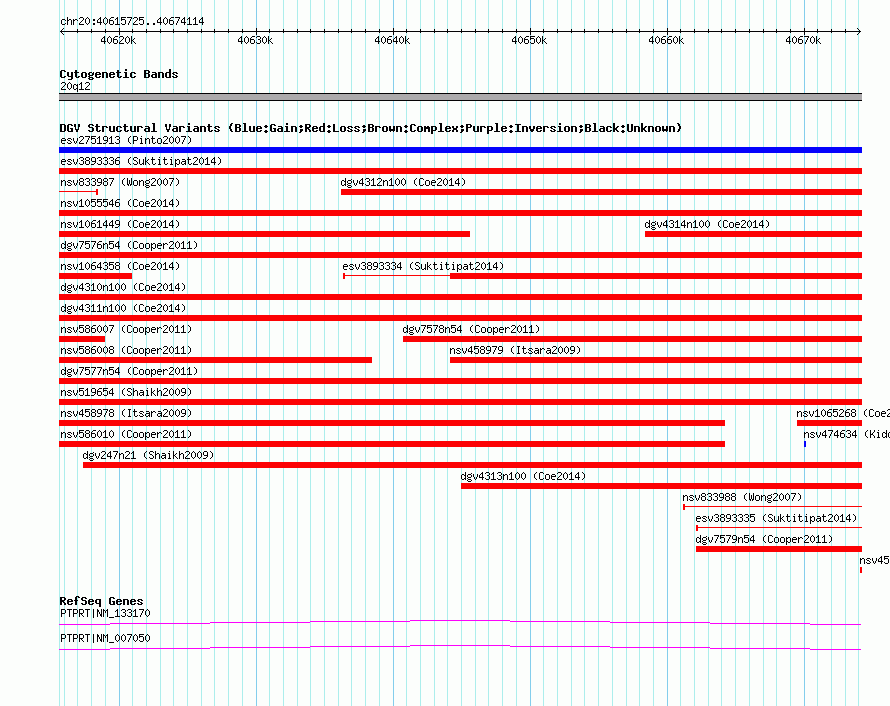This screenshot has width=890, height=706.
Task: Click the dgv7577n54 (Cooper2011) label
Action: pos(129,371)
